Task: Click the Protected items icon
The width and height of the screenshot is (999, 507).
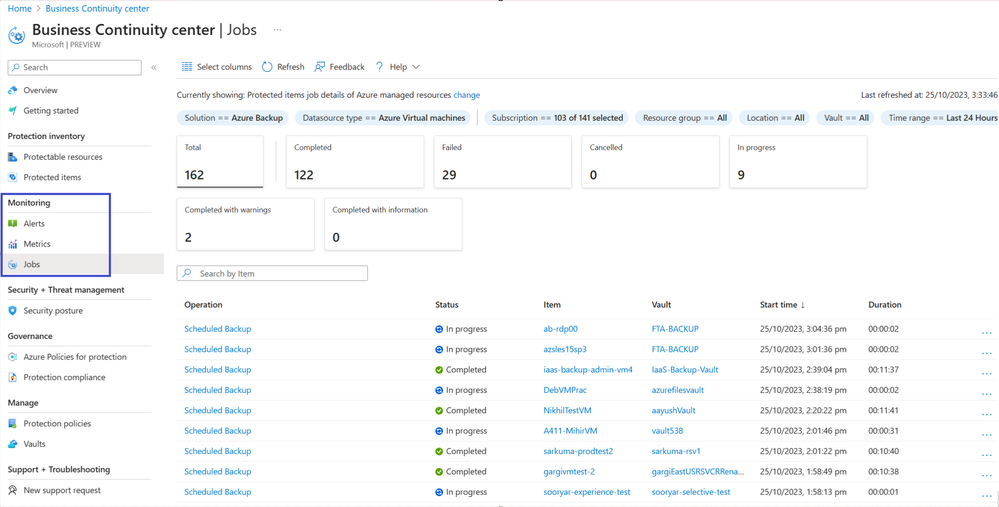Action: 13,178
